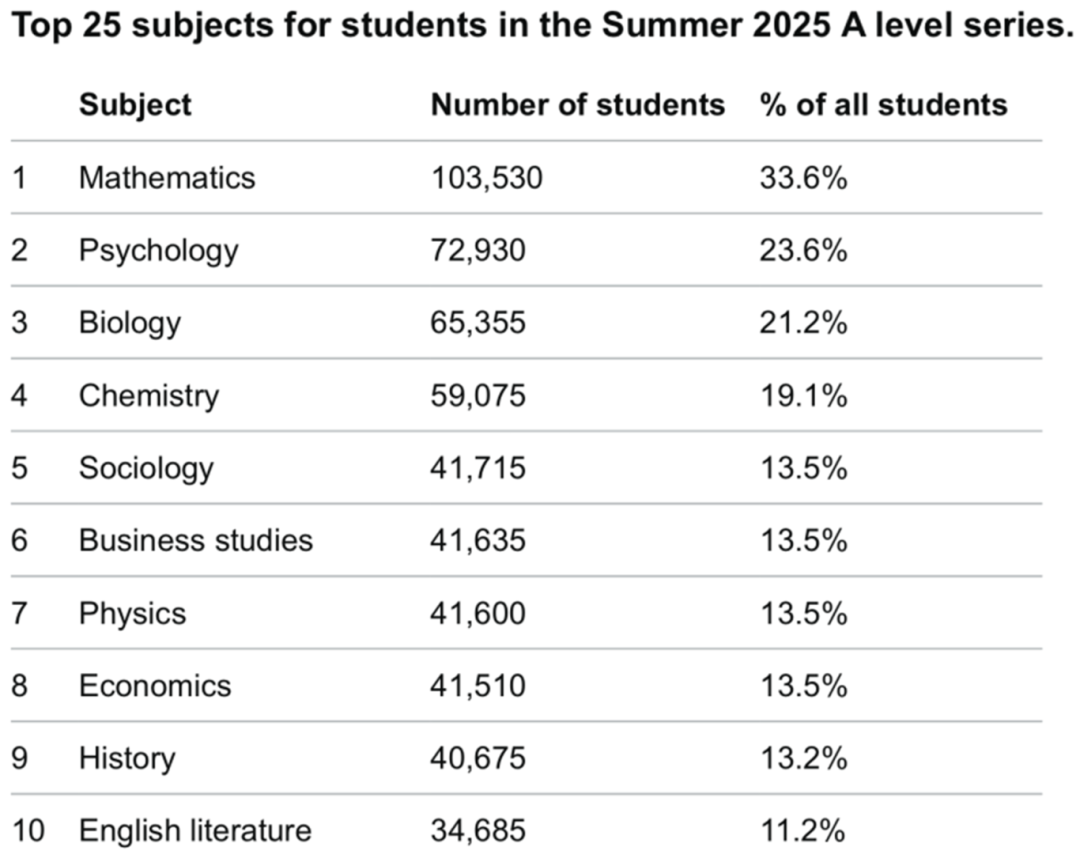Select the 11.2% percentage cell

(x=803, y=830)
